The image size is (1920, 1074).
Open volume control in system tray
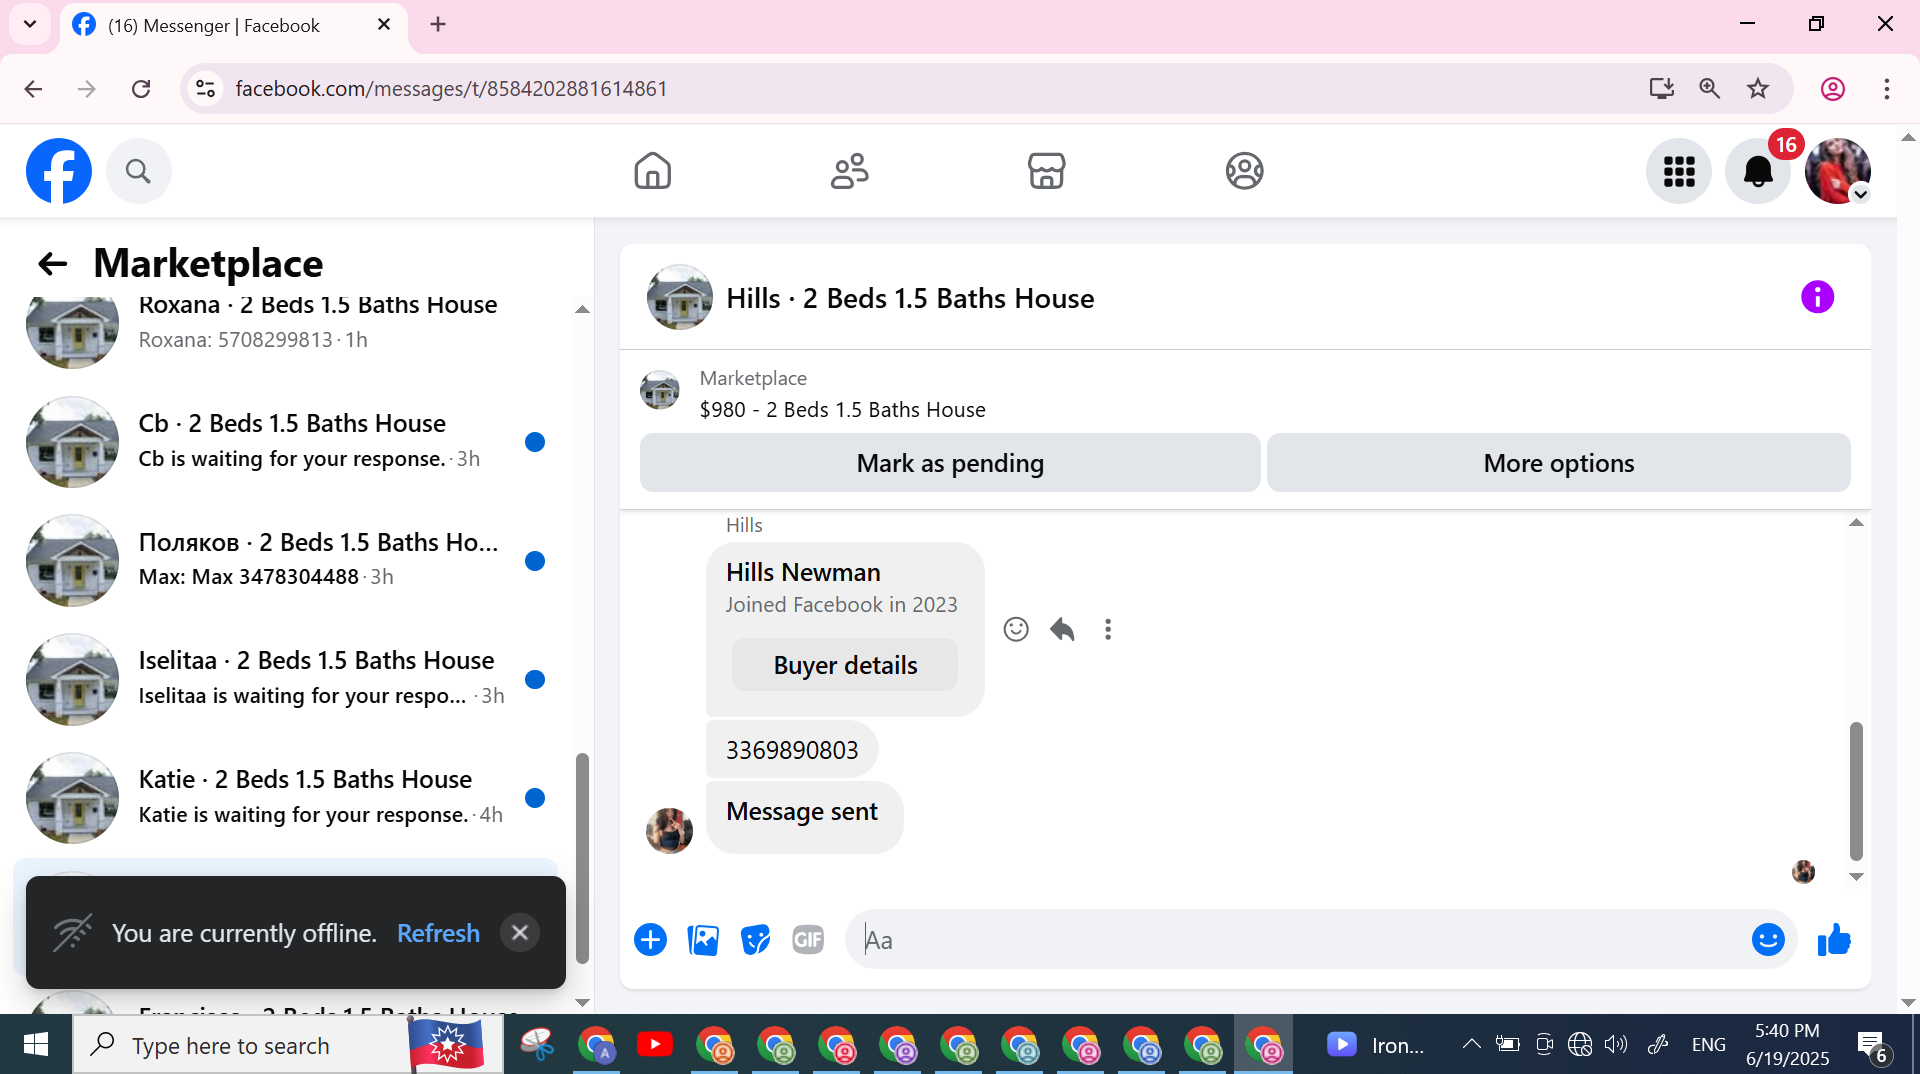(1616, 1045)
